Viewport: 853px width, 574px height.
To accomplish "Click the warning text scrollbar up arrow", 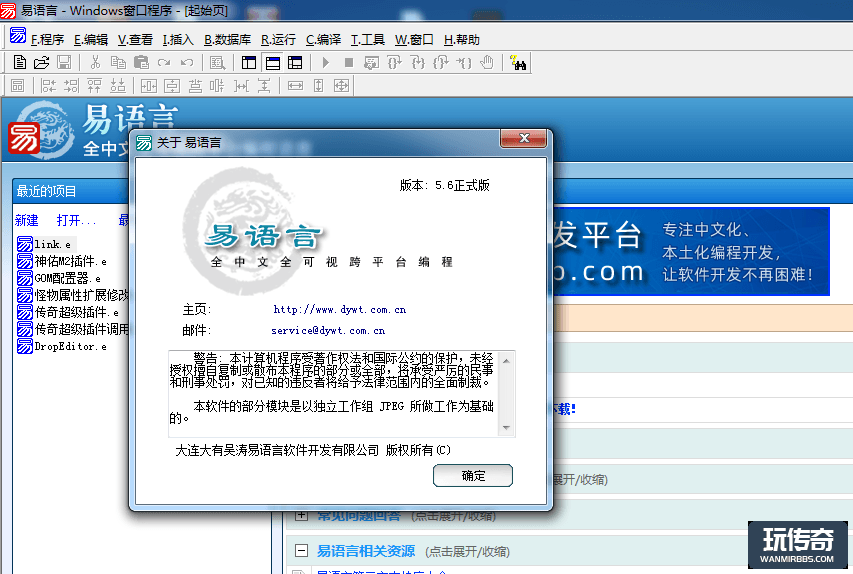I will tap(506, 361).
